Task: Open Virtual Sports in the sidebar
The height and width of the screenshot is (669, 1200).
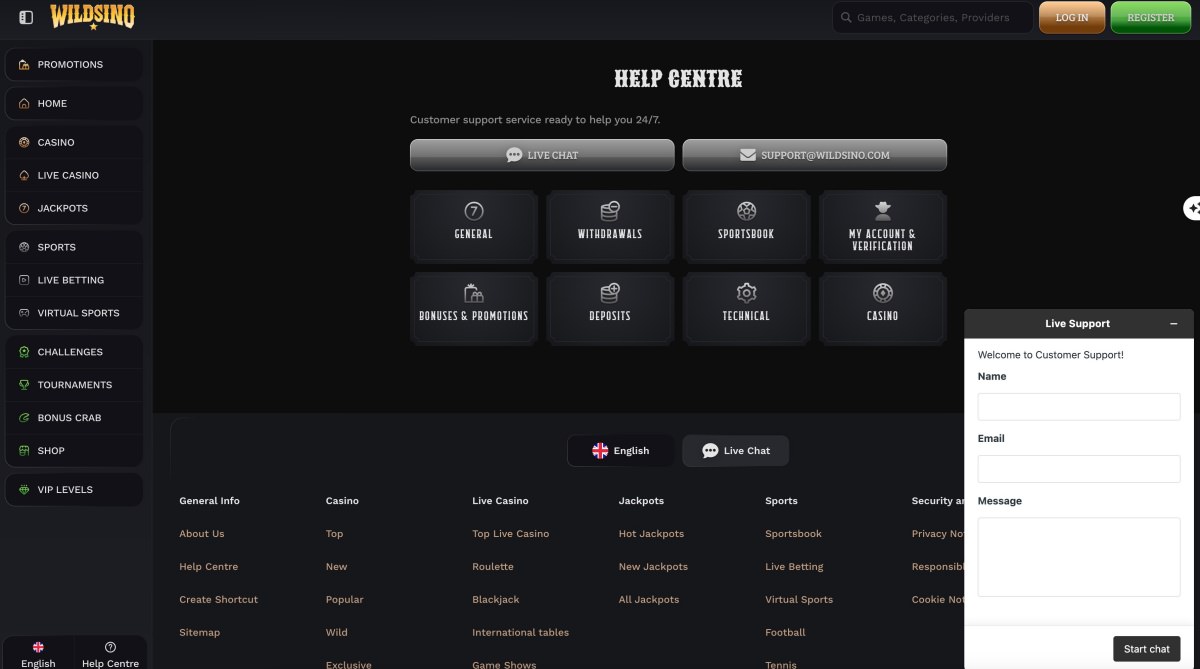Action: click(x=74, y=314)
